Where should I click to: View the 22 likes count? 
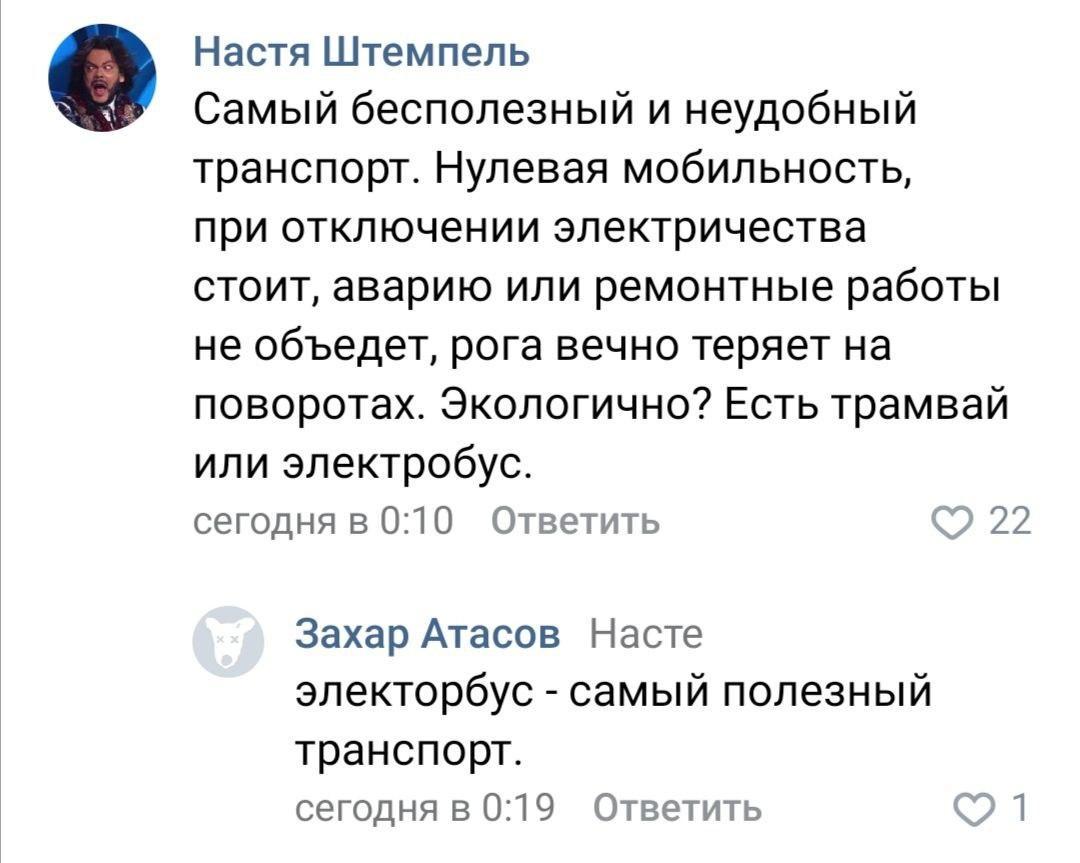click(1010, 522)
